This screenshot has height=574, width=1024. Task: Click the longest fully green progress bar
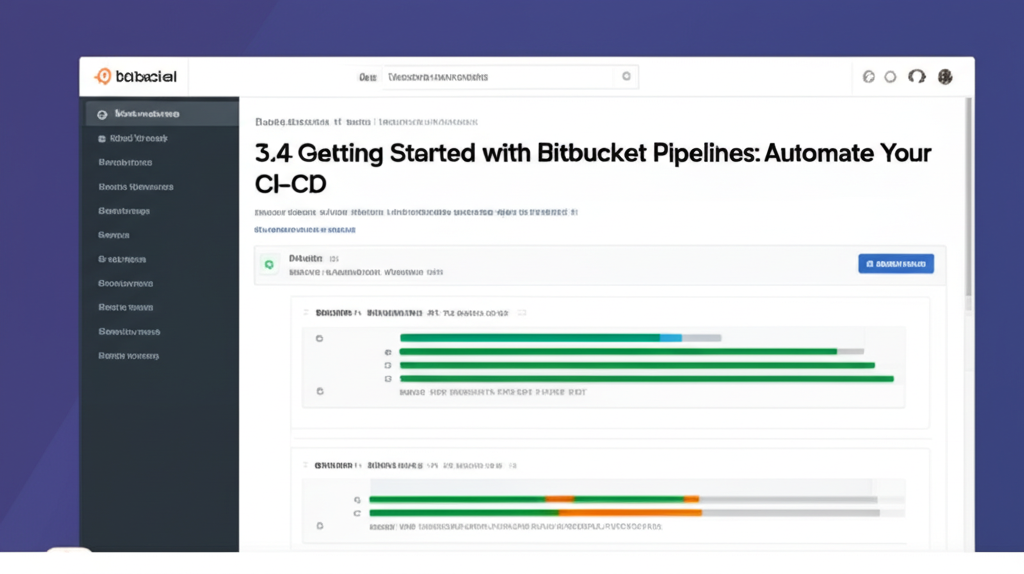point(647,379)
